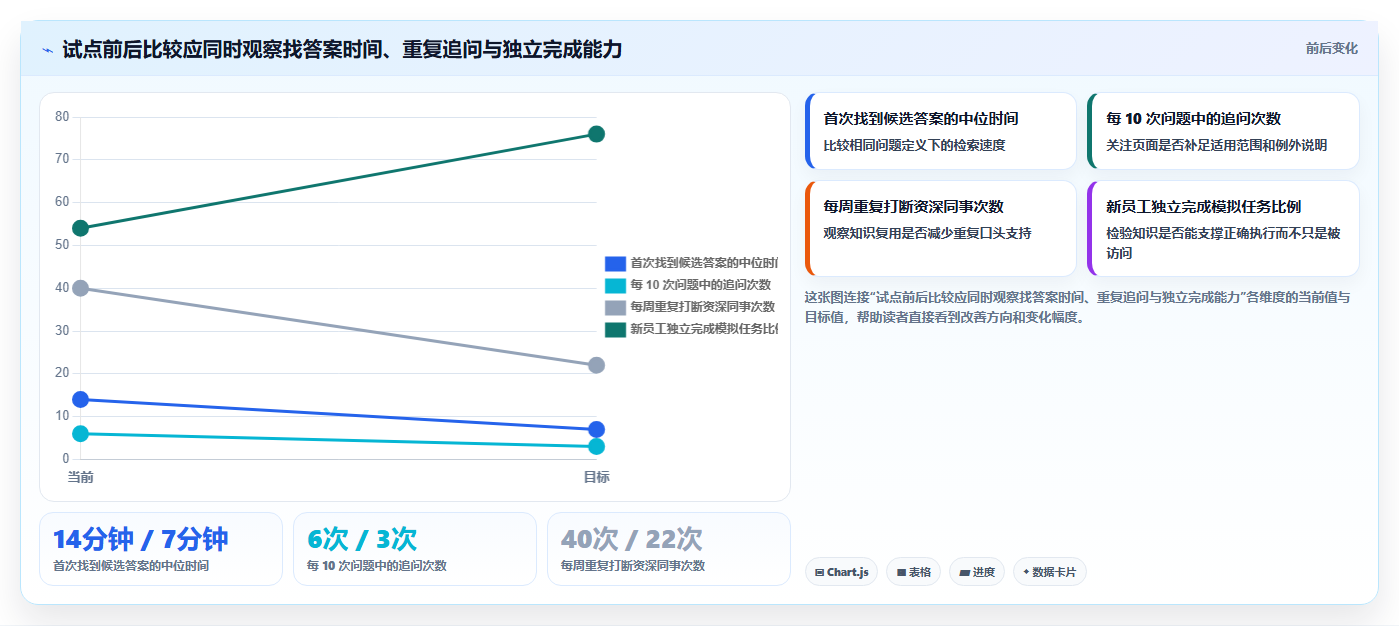
Task: Click the 当前 x-axis label
Action: coord(81,477)
